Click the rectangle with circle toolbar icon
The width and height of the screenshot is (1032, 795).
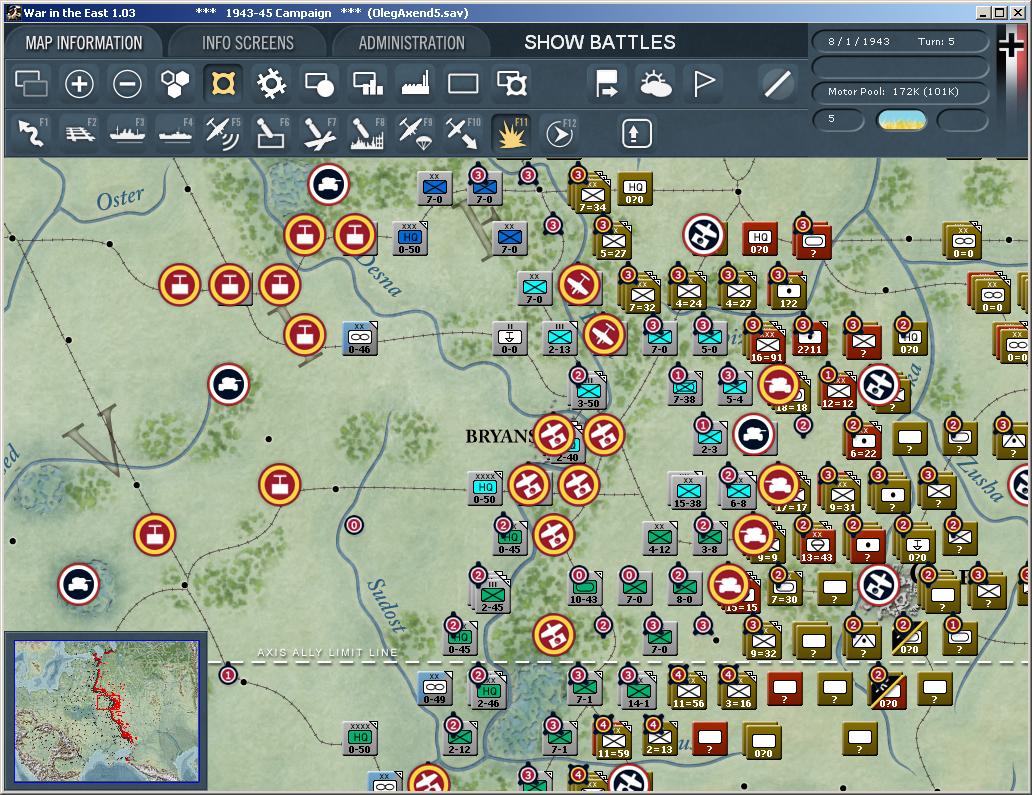tap(319, 84)
